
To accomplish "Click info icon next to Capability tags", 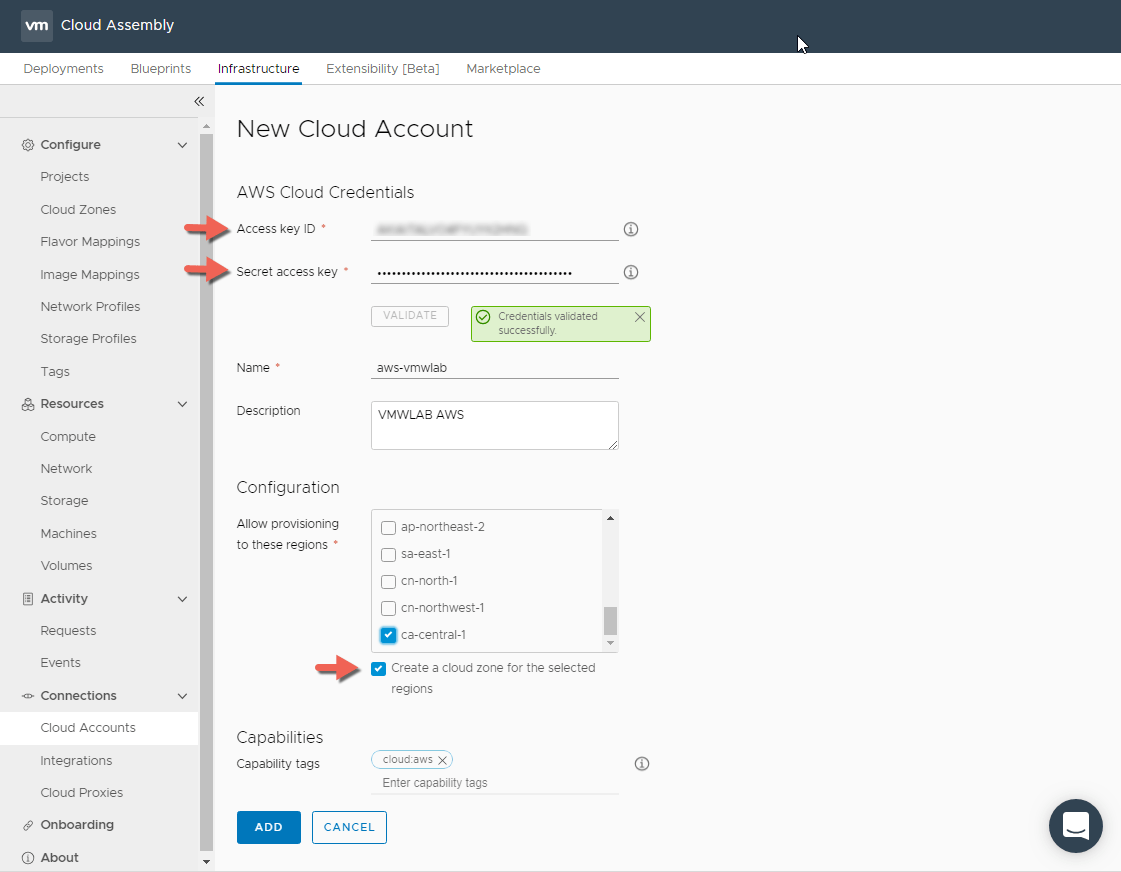I will (x=642, y=764).
